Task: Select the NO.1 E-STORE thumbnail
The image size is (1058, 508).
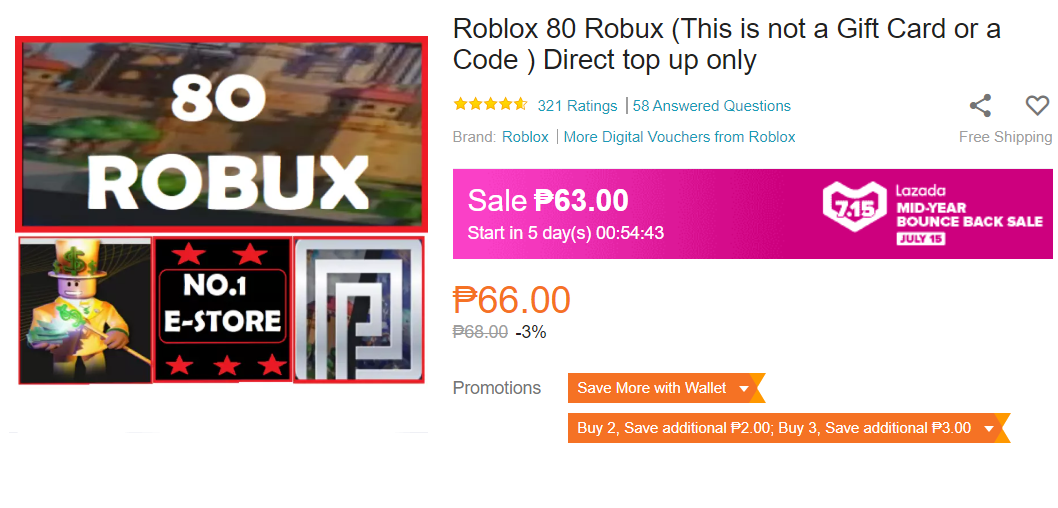Action: 223,309
